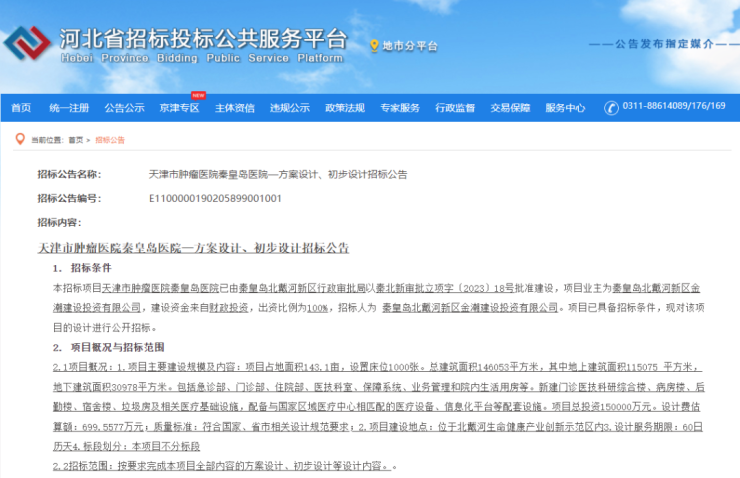This screenshot has height=478, width=740.
Task: Click 公告发布指定媒介 header text
Action: (x=664, y=44)
